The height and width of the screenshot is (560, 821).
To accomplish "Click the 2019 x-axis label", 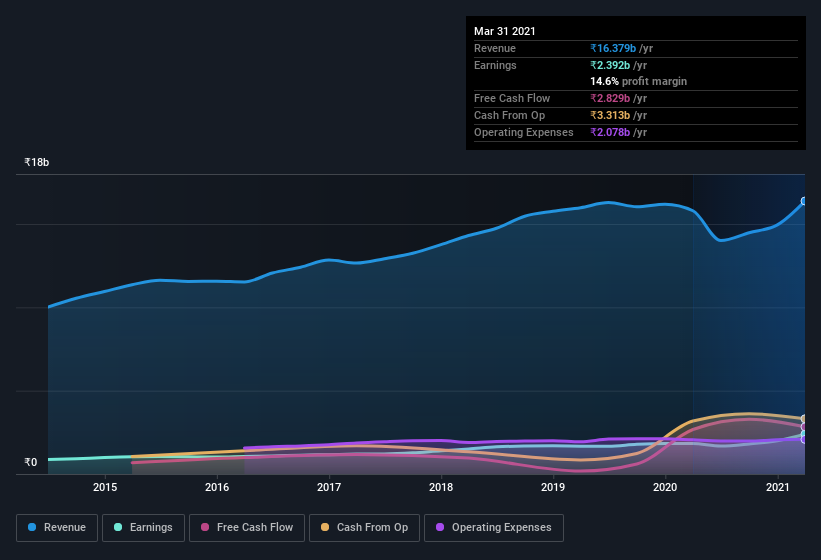I will pyautogui.click(x=553, y=487).
